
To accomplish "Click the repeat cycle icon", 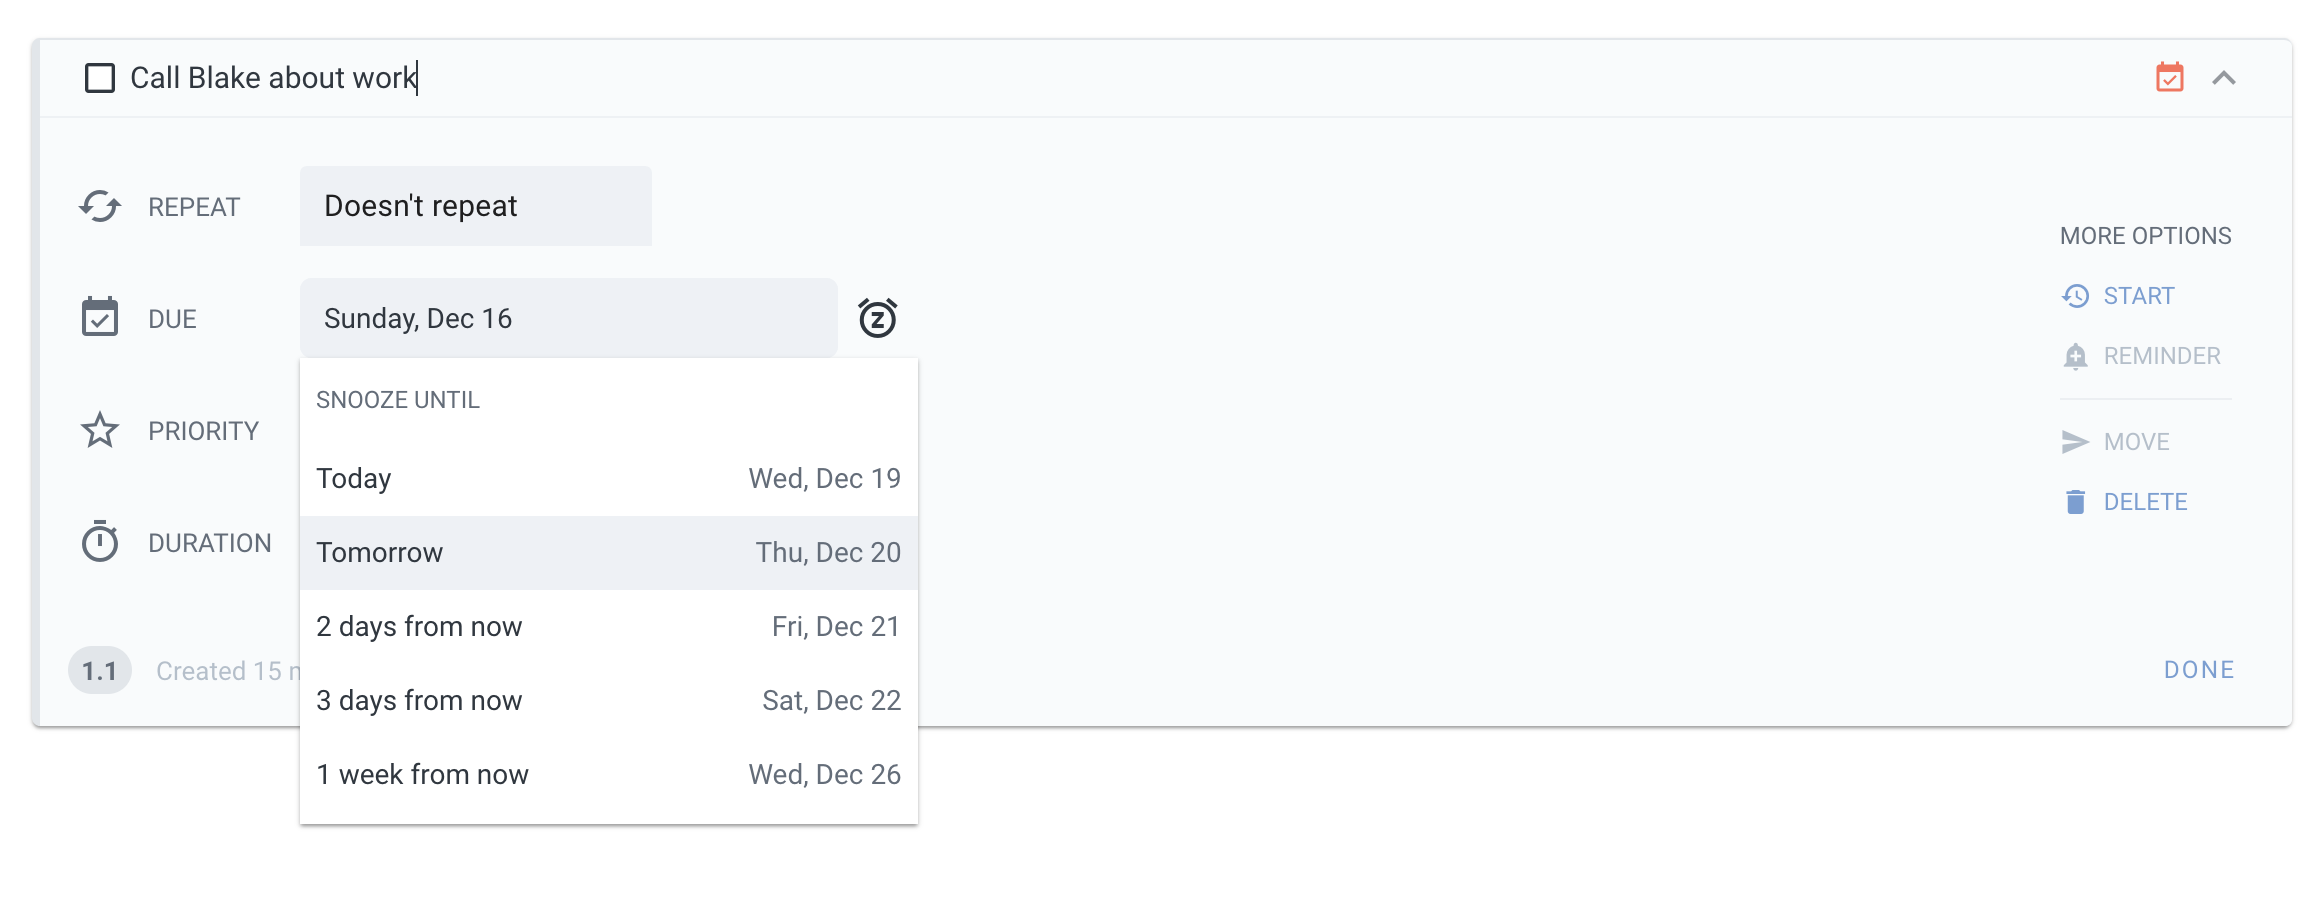I will (99, 206).
